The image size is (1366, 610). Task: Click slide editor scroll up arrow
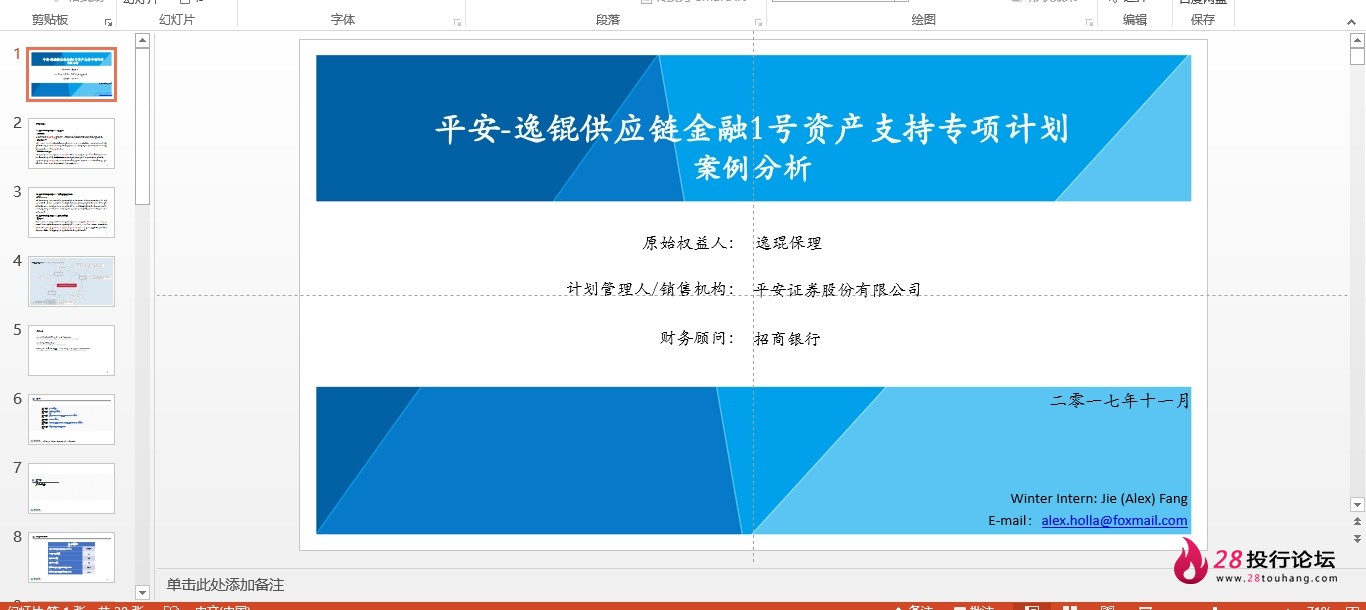coord(1357,41)
